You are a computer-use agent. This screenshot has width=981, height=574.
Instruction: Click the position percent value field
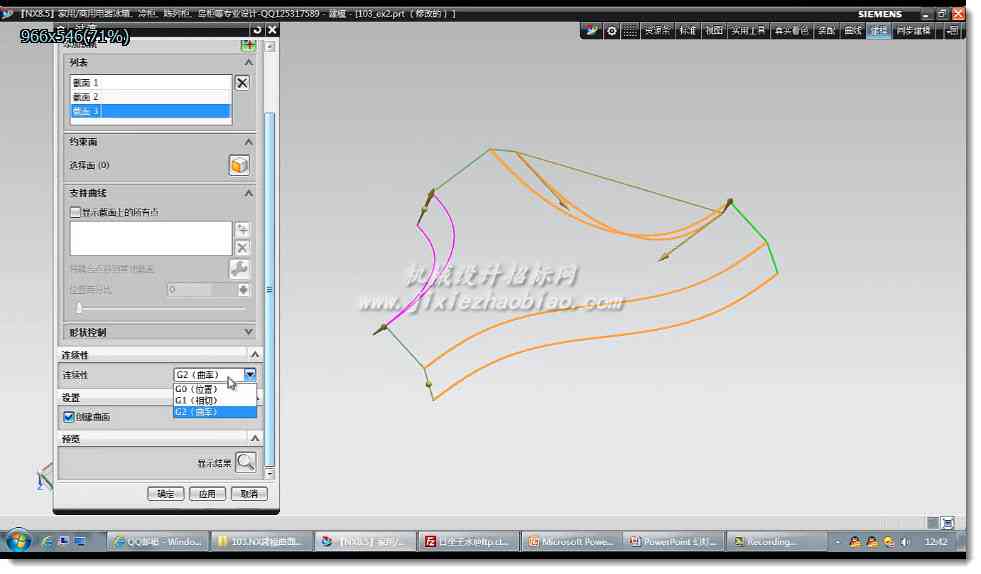201,290
